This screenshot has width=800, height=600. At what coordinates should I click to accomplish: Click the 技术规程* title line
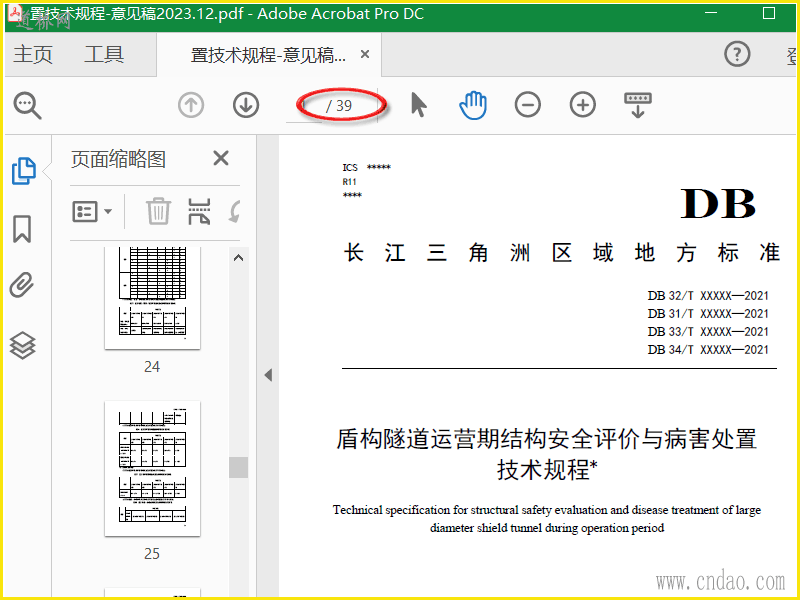[547, 469]
